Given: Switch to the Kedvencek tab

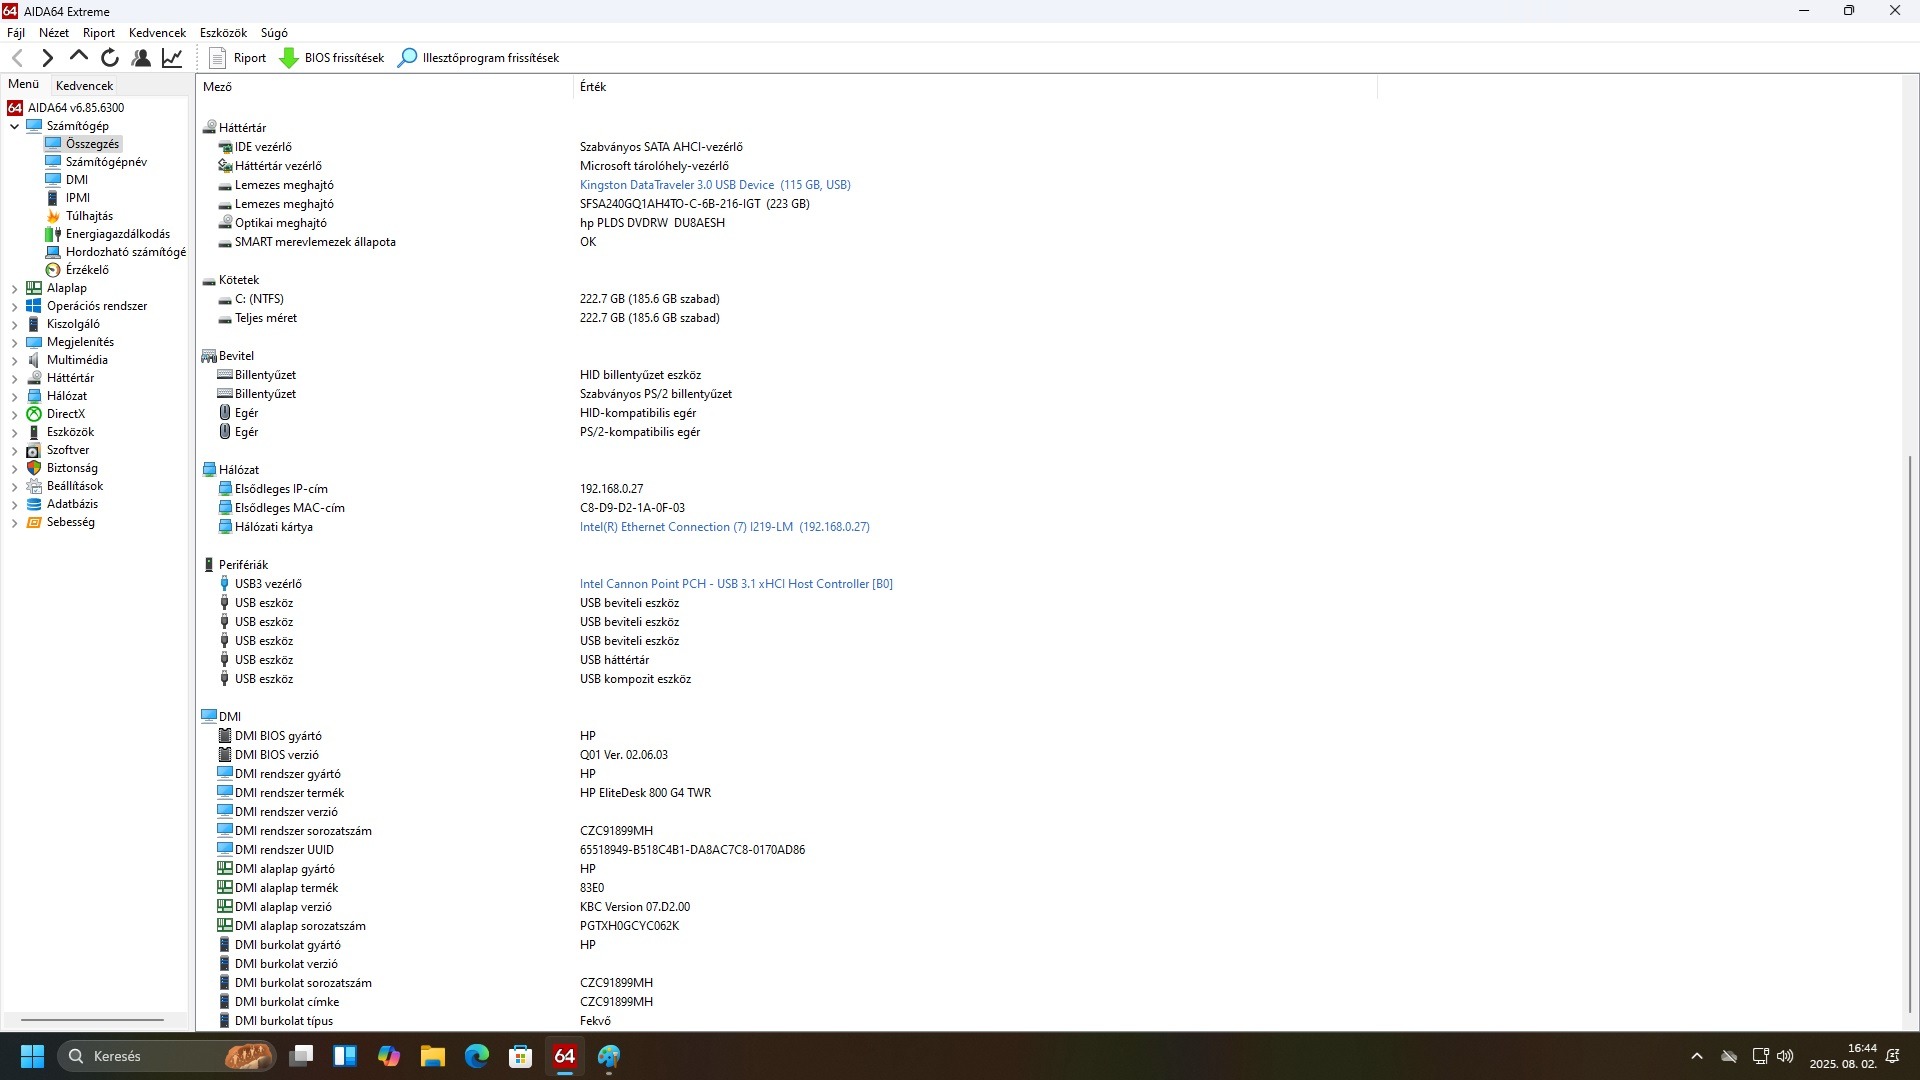Looking at the screenshot, I should click(84, 86).
